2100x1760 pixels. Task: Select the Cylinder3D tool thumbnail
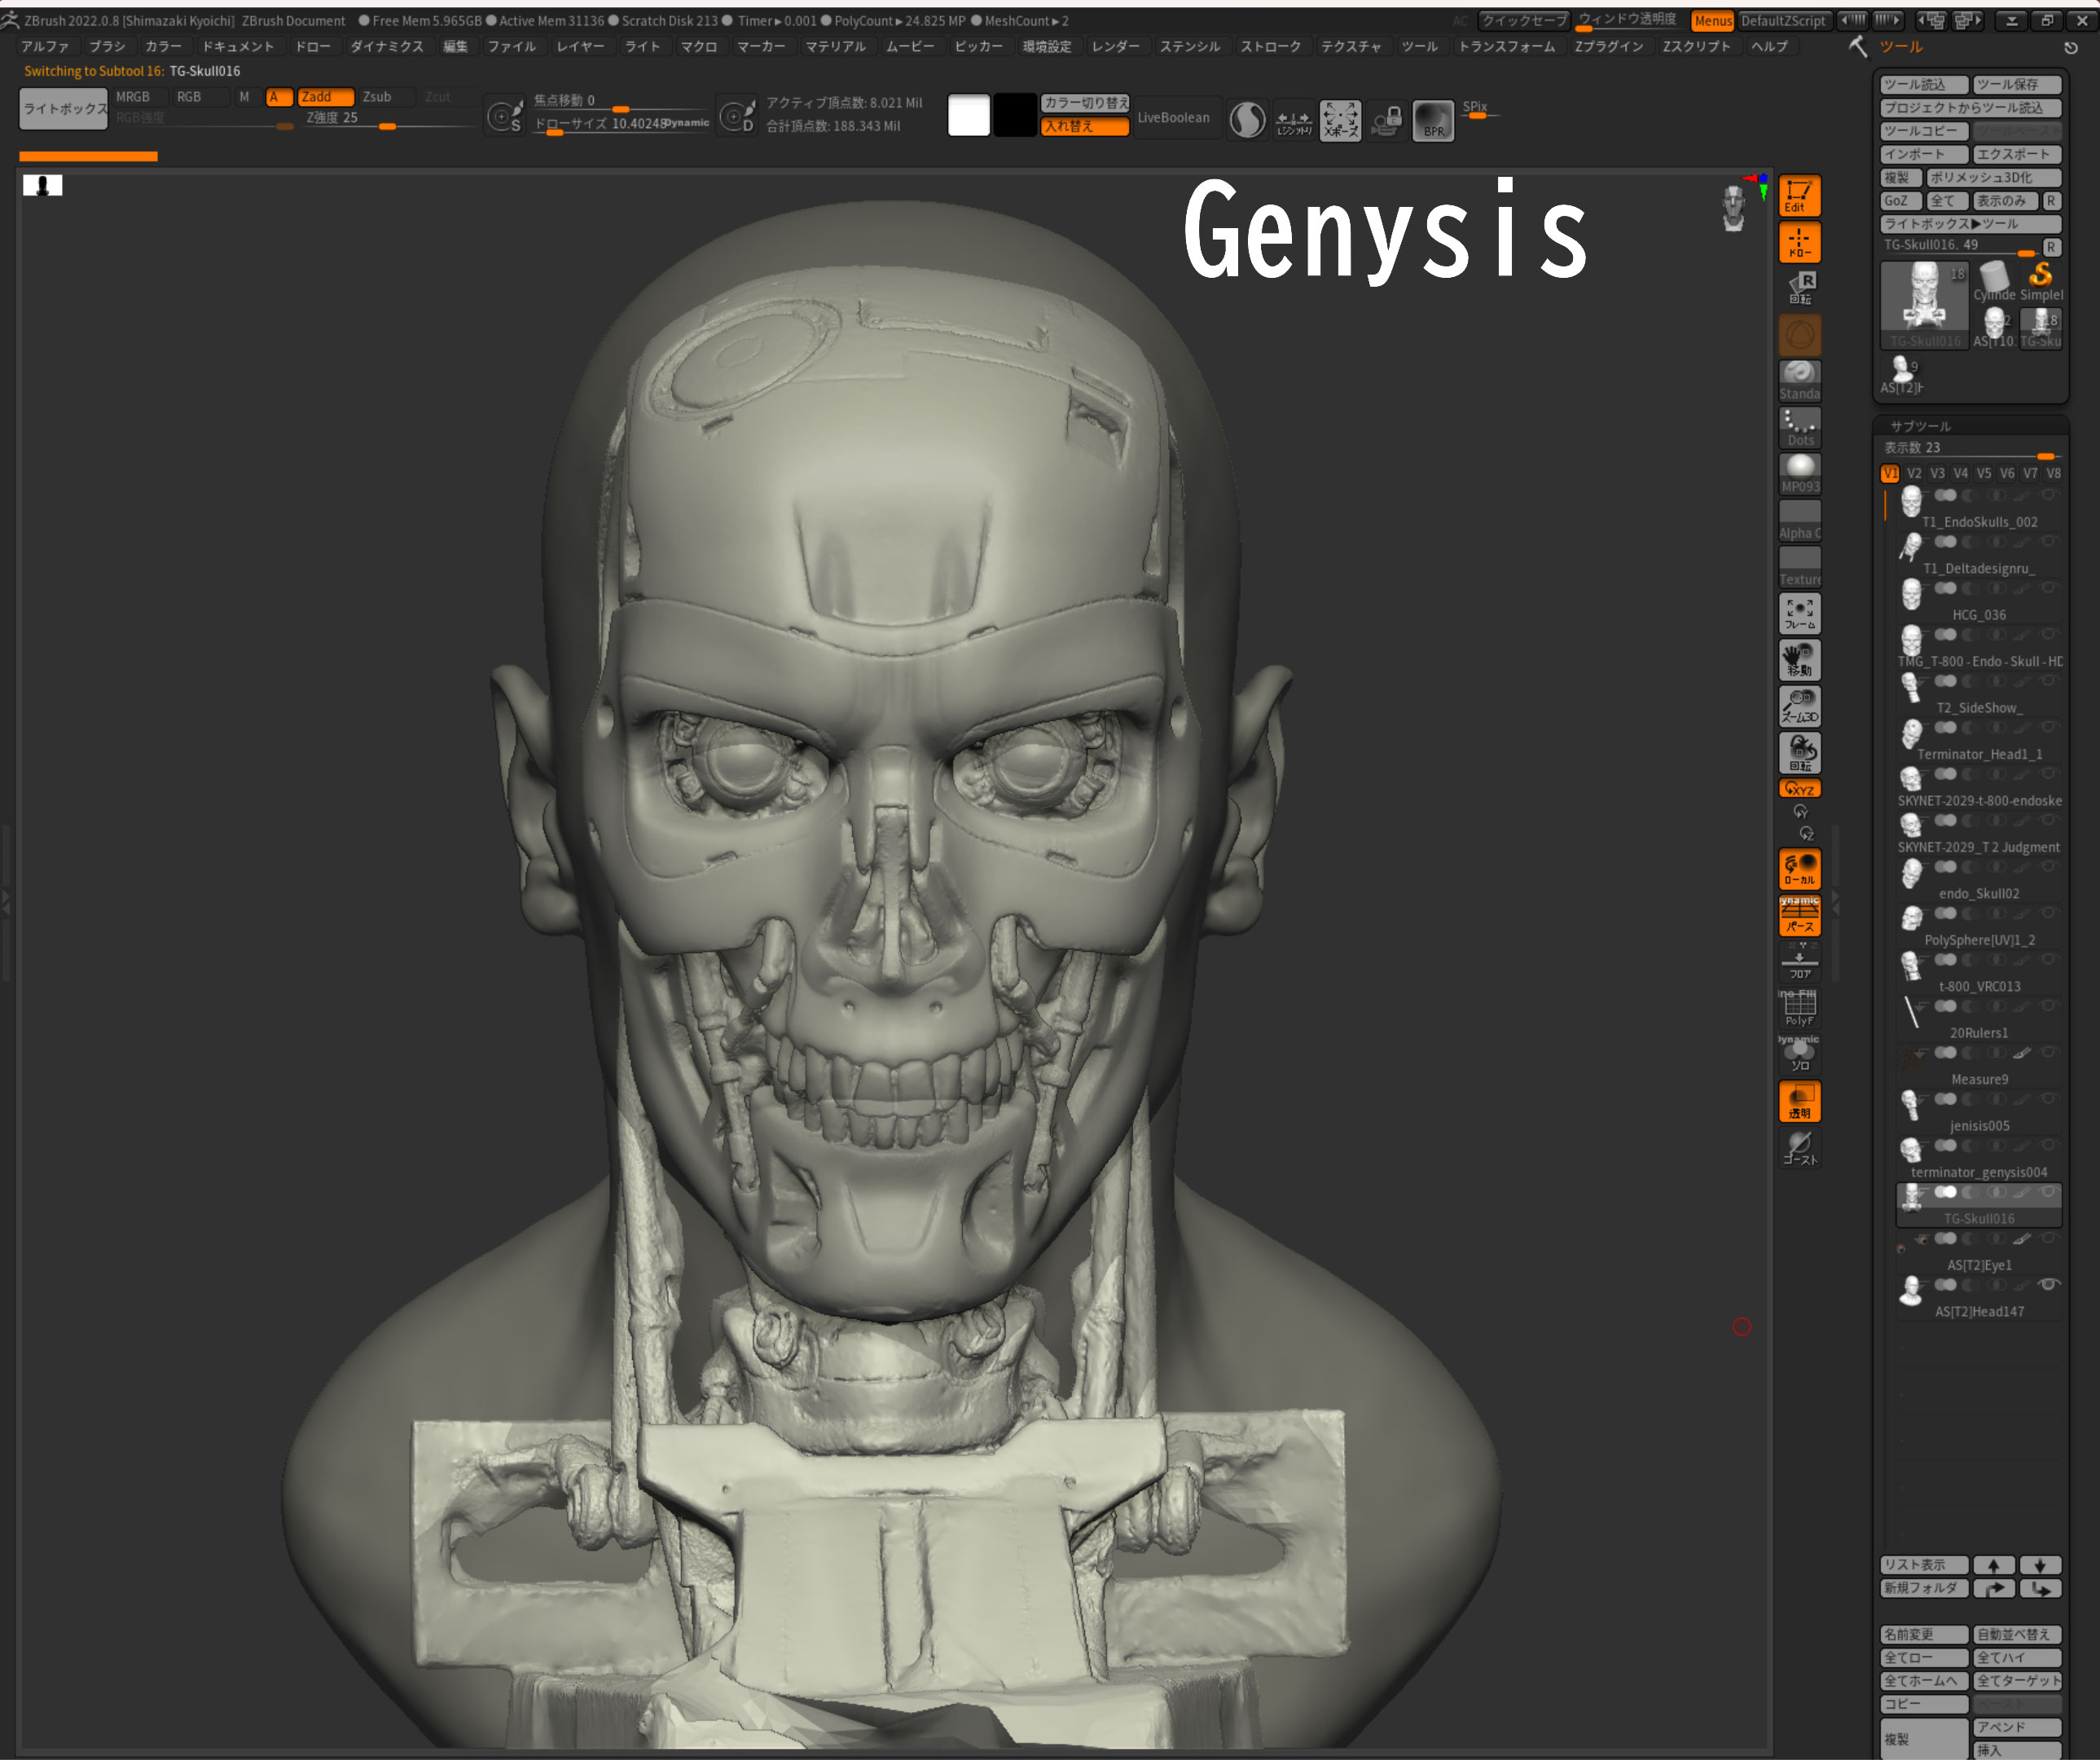tap(1993, 281)
